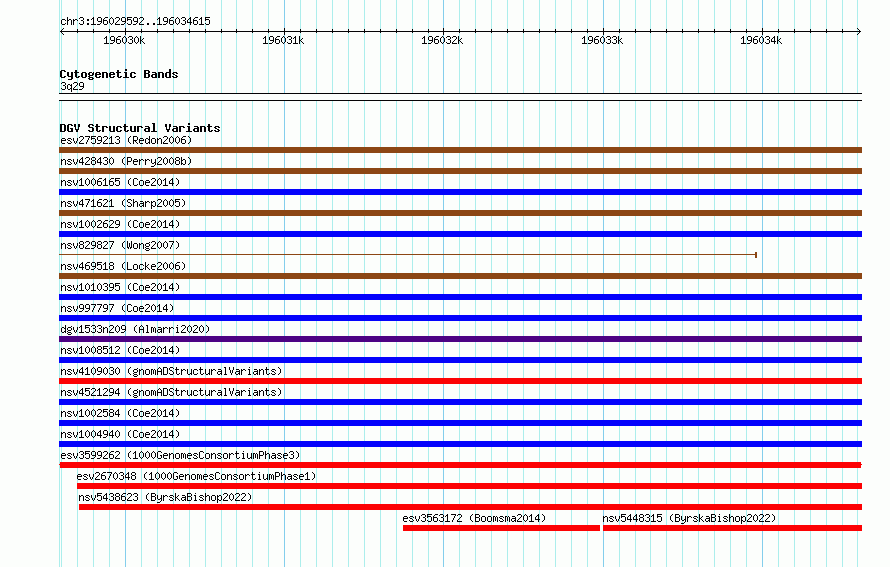Select the brown bar under nsv469518
Viewport: 890px width, 567px height.
460,276
